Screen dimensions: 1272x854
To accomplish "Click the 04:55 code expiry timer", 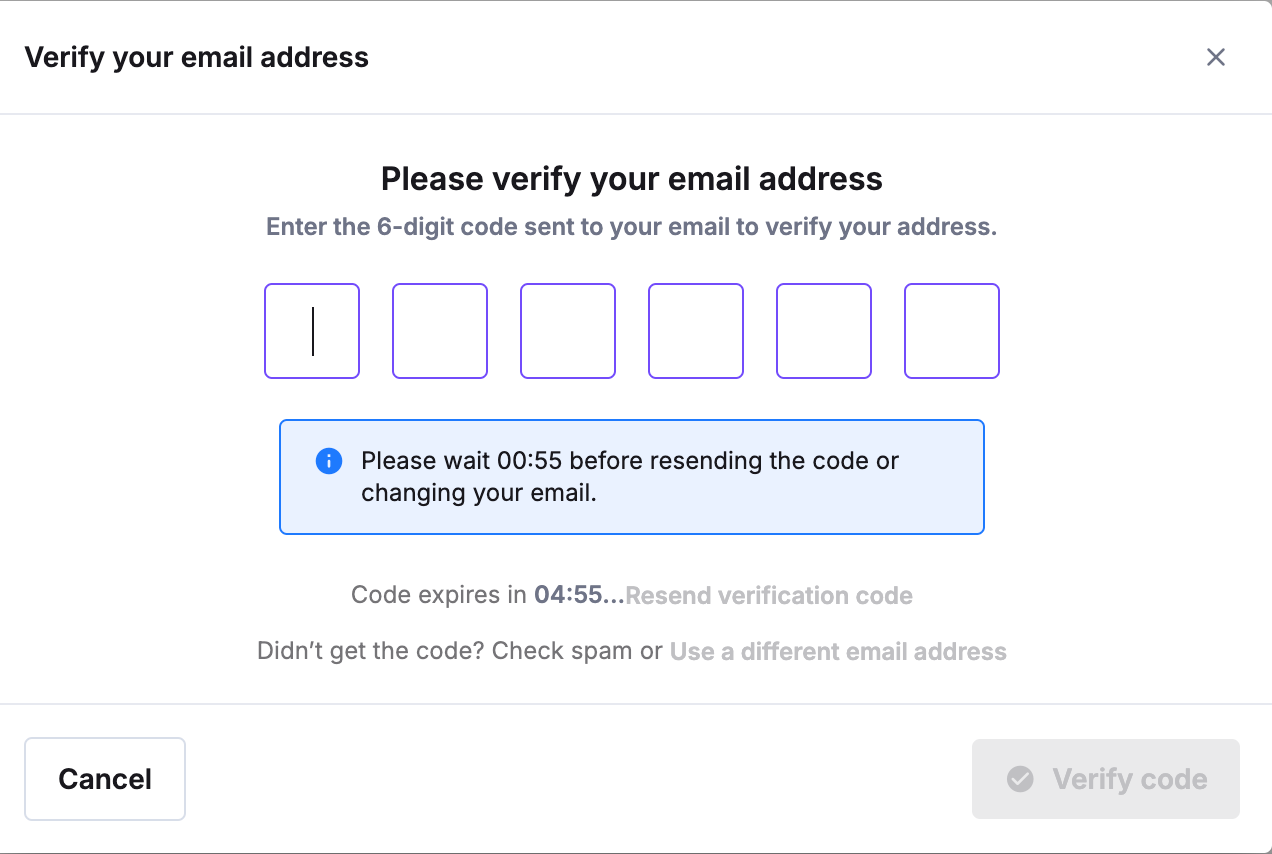I will (x=569, y=595).
